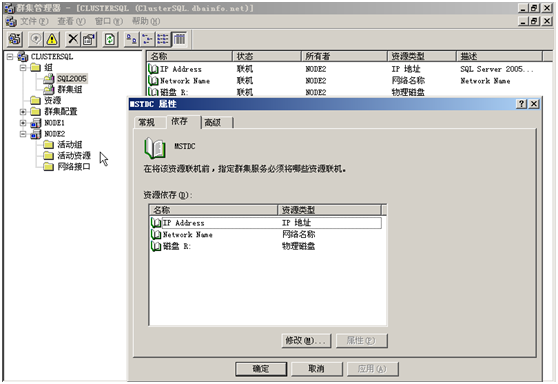Click 名称 header in dependency list
The height and width of the screenshot is (384, 558).
pos(213,210)
